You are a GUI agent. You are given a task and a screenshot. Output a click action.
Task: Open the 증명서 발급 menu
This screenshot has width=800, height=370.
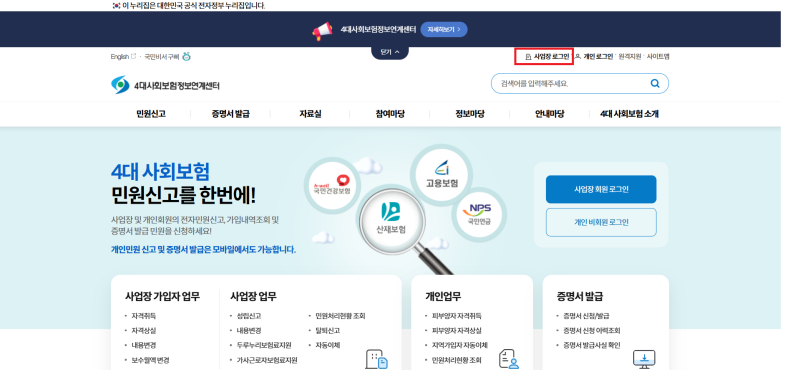[231, 114]
